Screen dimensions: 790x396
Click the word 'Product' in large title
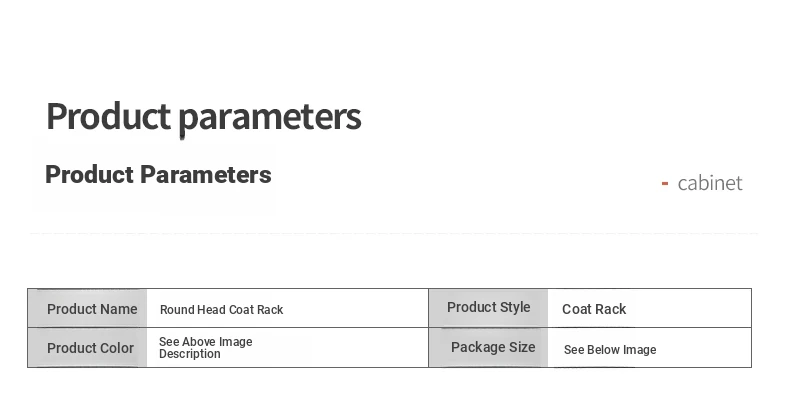tap(108, 116)
